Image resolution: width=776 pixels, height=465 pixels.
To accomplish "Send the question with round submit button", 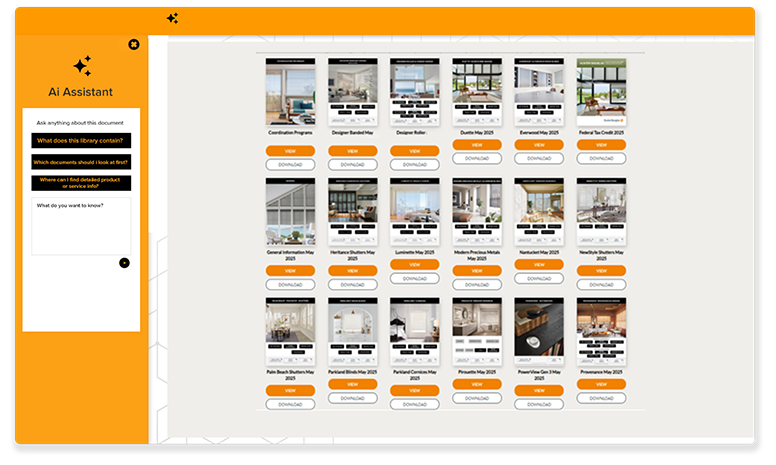I will coord(124,263).
